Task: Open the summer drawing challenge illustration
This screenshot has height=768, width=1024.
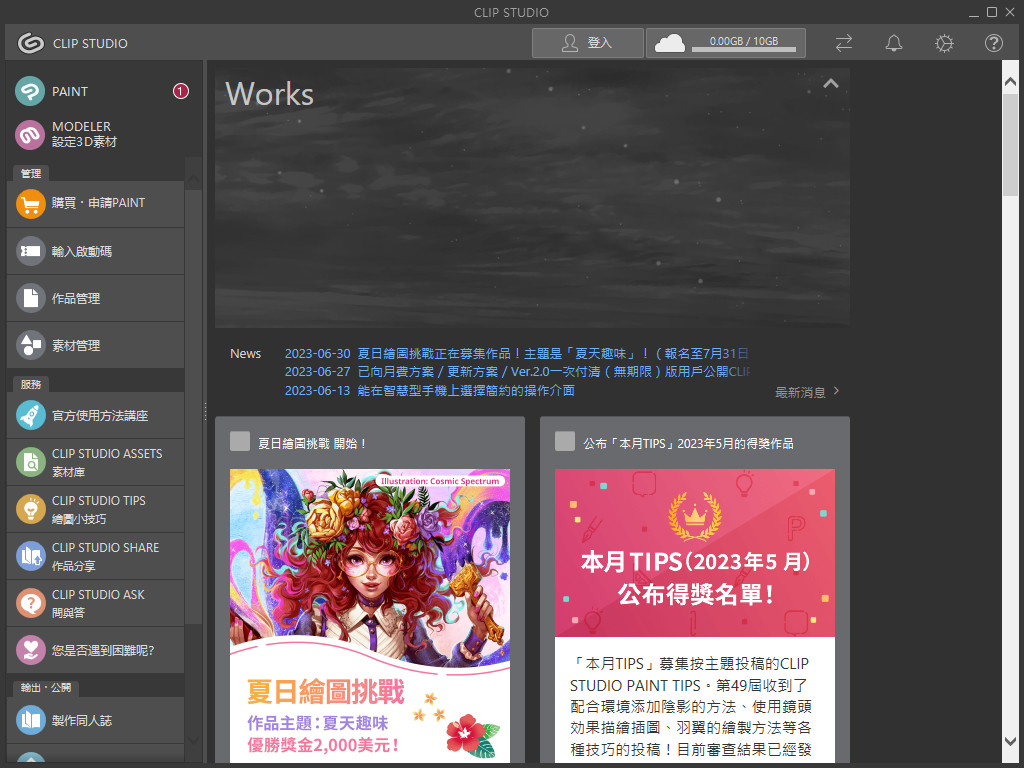Action: [370, 615]
